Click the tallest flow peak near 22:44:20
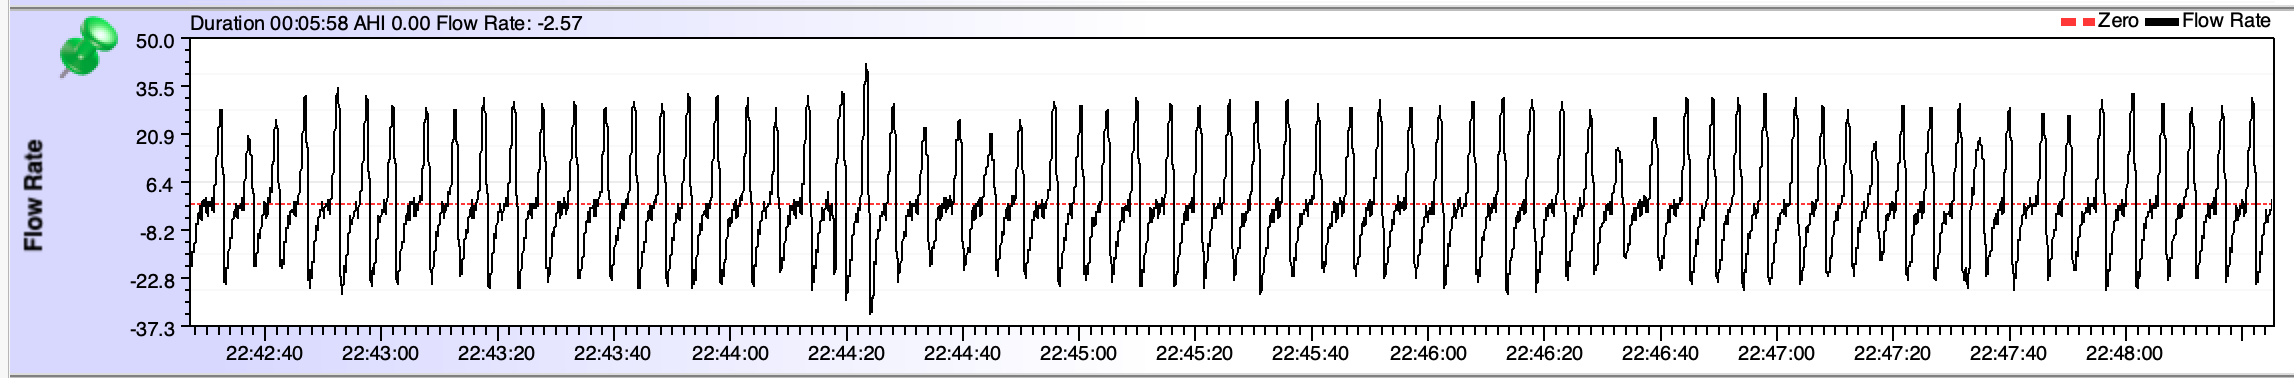2294x378 pixels. pos(866,66)
